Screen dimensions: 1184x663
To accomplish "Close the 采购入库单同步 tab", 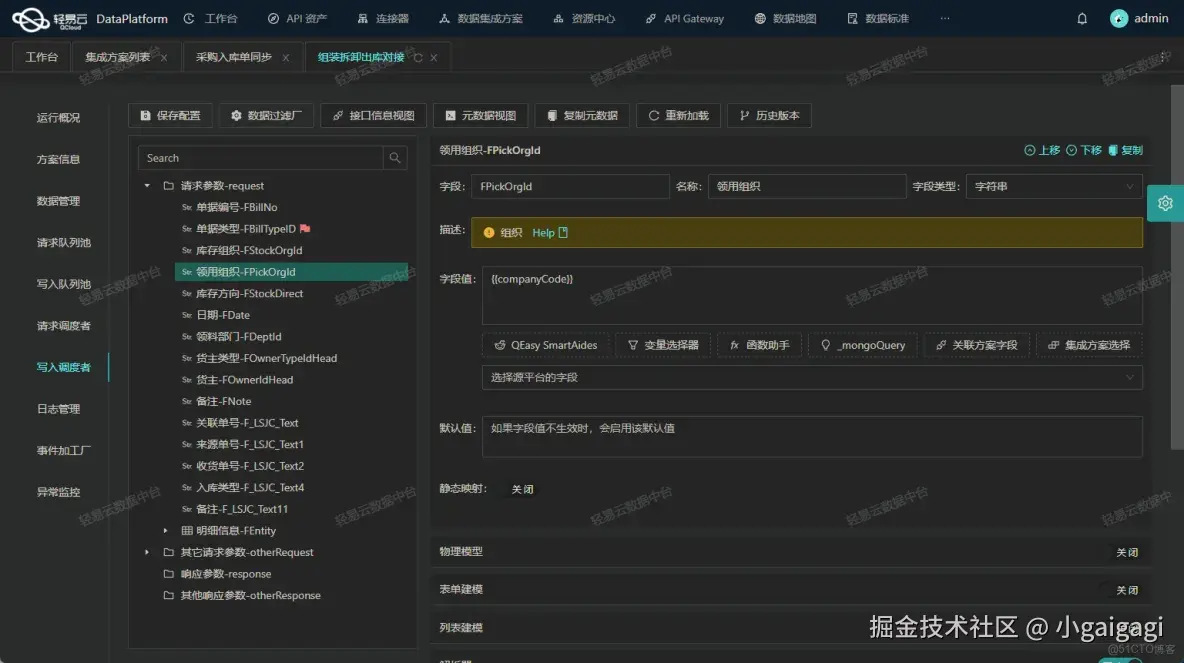I will click(285, 57).
